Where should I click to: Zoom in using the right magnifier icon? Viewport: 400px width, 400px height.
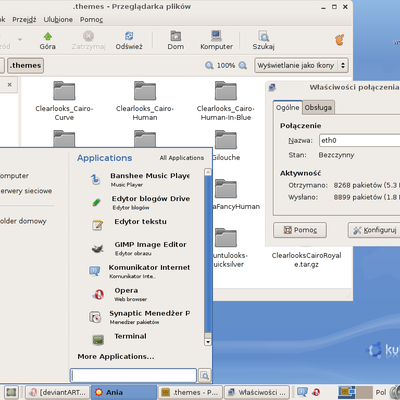(243, 65)
